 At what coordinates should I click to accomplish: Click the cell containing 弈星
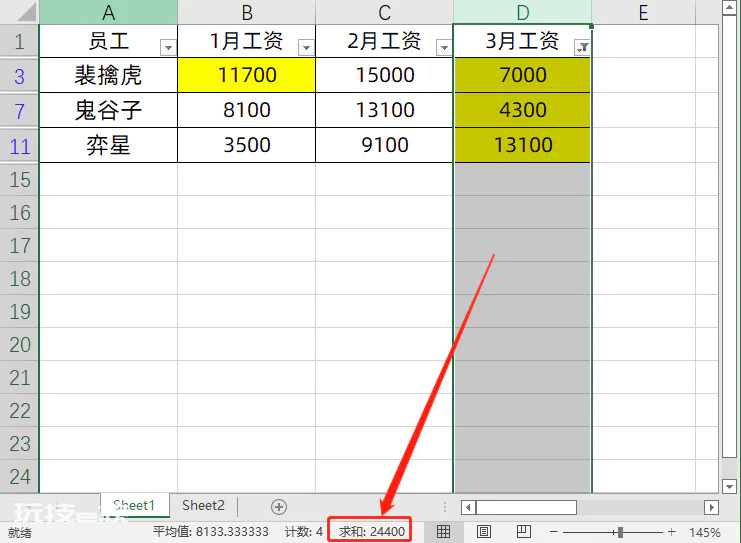click(x=109, y=145)
